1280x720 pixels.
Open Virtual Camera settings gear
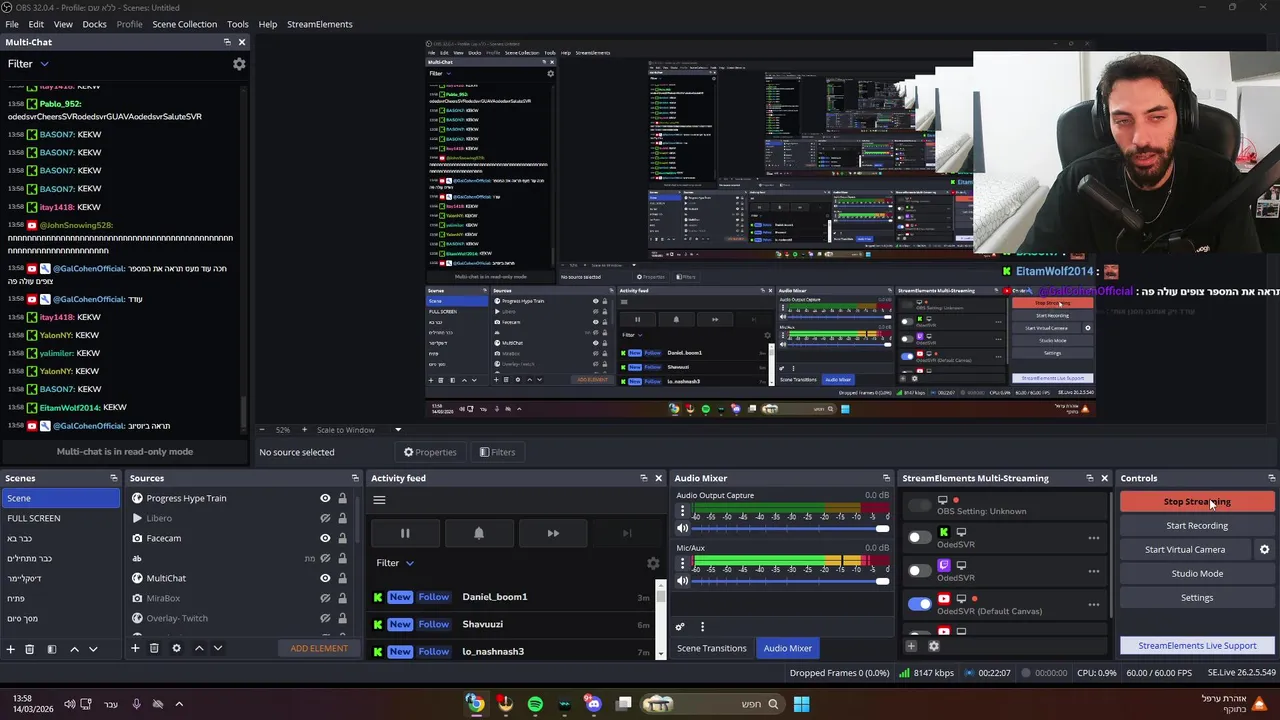click(x=1264, y=549)
